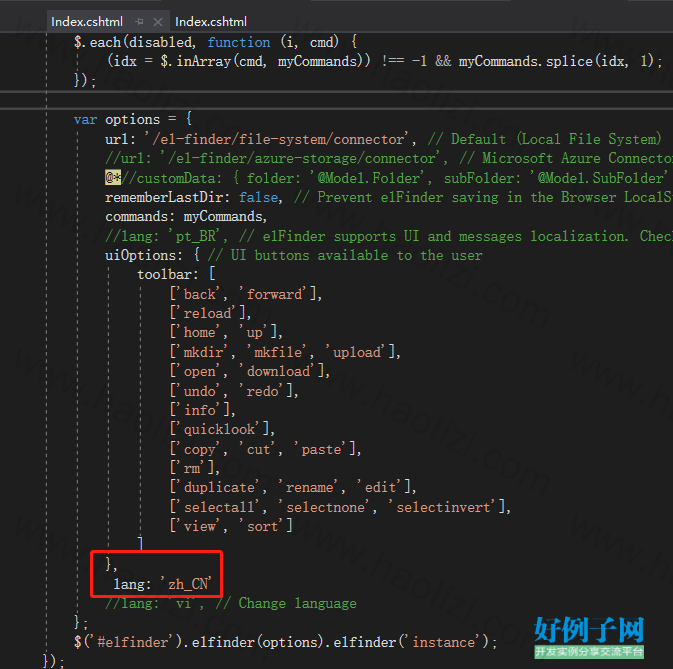This screenshot has width=673, height=669.
Task: Click the ['info'] row
Action: [202, 410]
